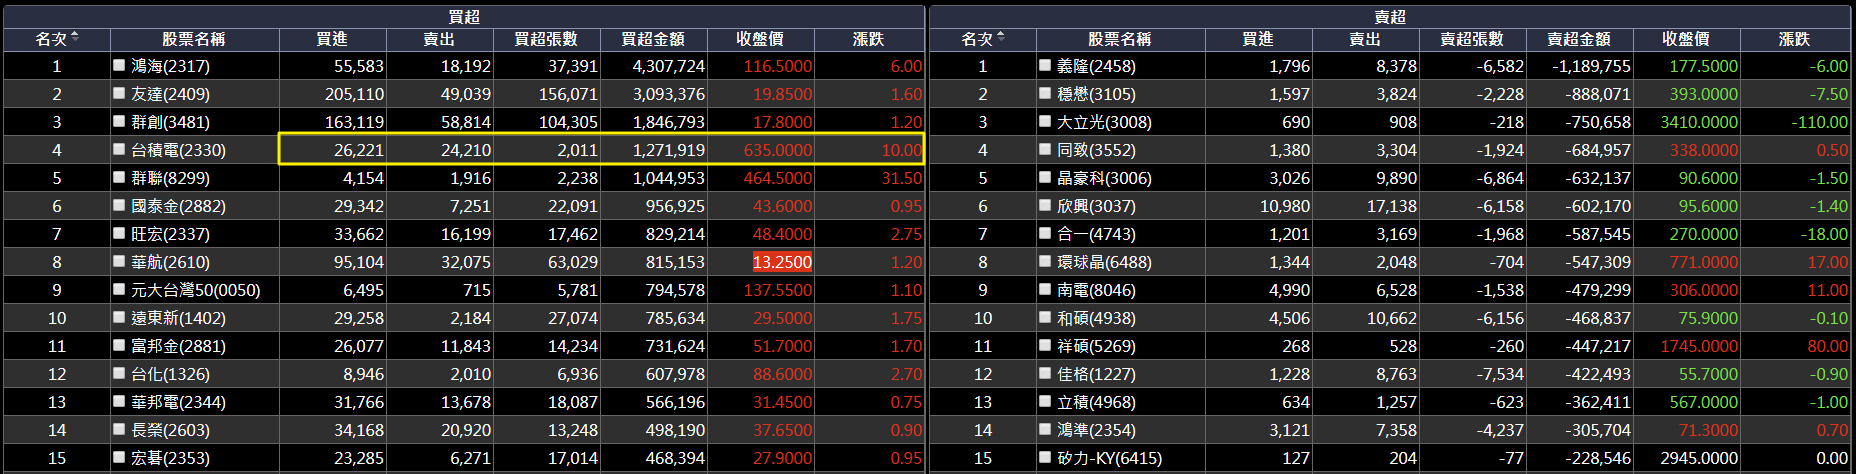The image size is (1856, 474).
Task: Click the sell volume 17,138
Action: tap(1391, 206)
